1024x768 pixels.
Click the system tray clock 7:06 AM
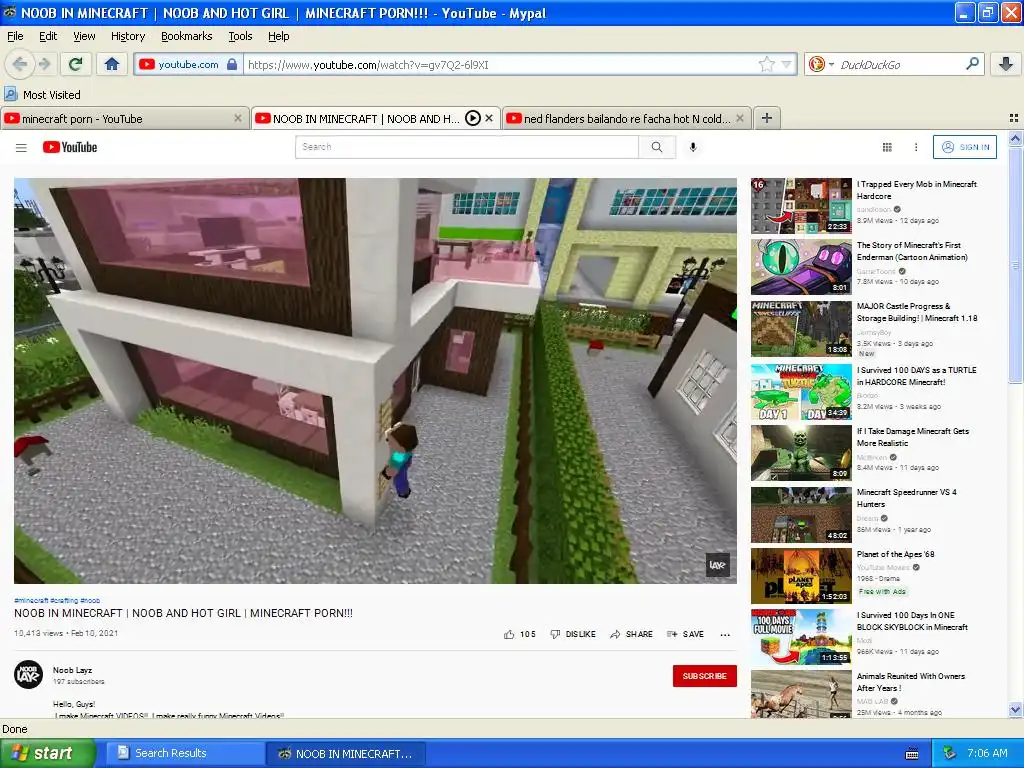[x=987, y=753]
